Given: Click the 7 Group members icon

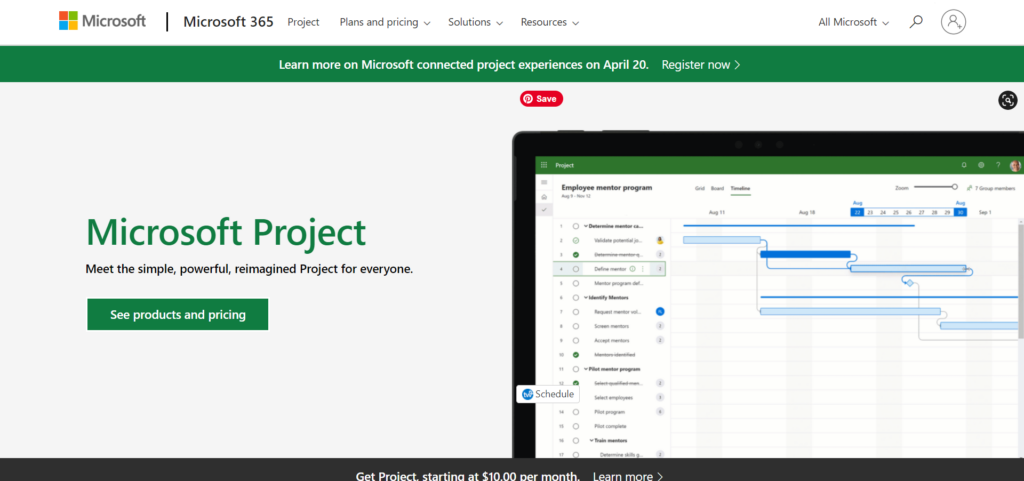Looking at the screenshot, I should click(969, 187).
